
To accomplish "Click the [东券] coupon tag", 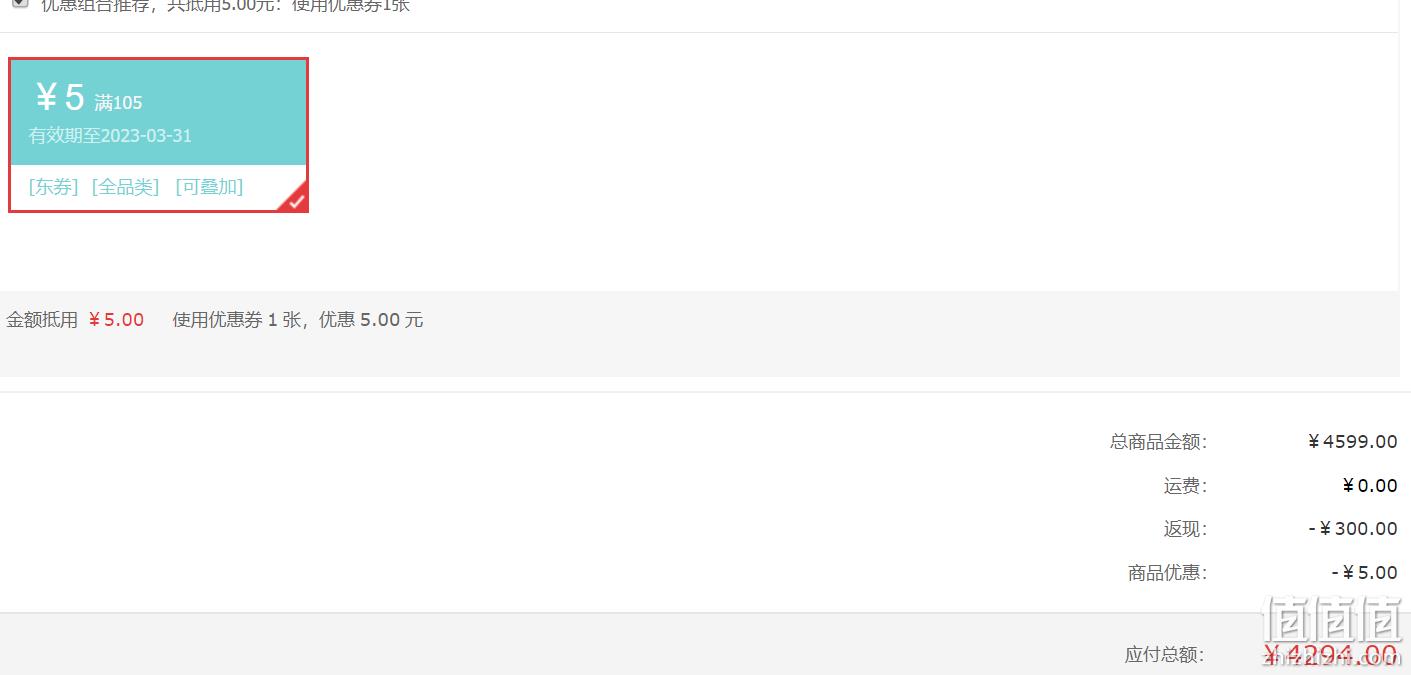I will pyautogui.click(x=54, y=187).
